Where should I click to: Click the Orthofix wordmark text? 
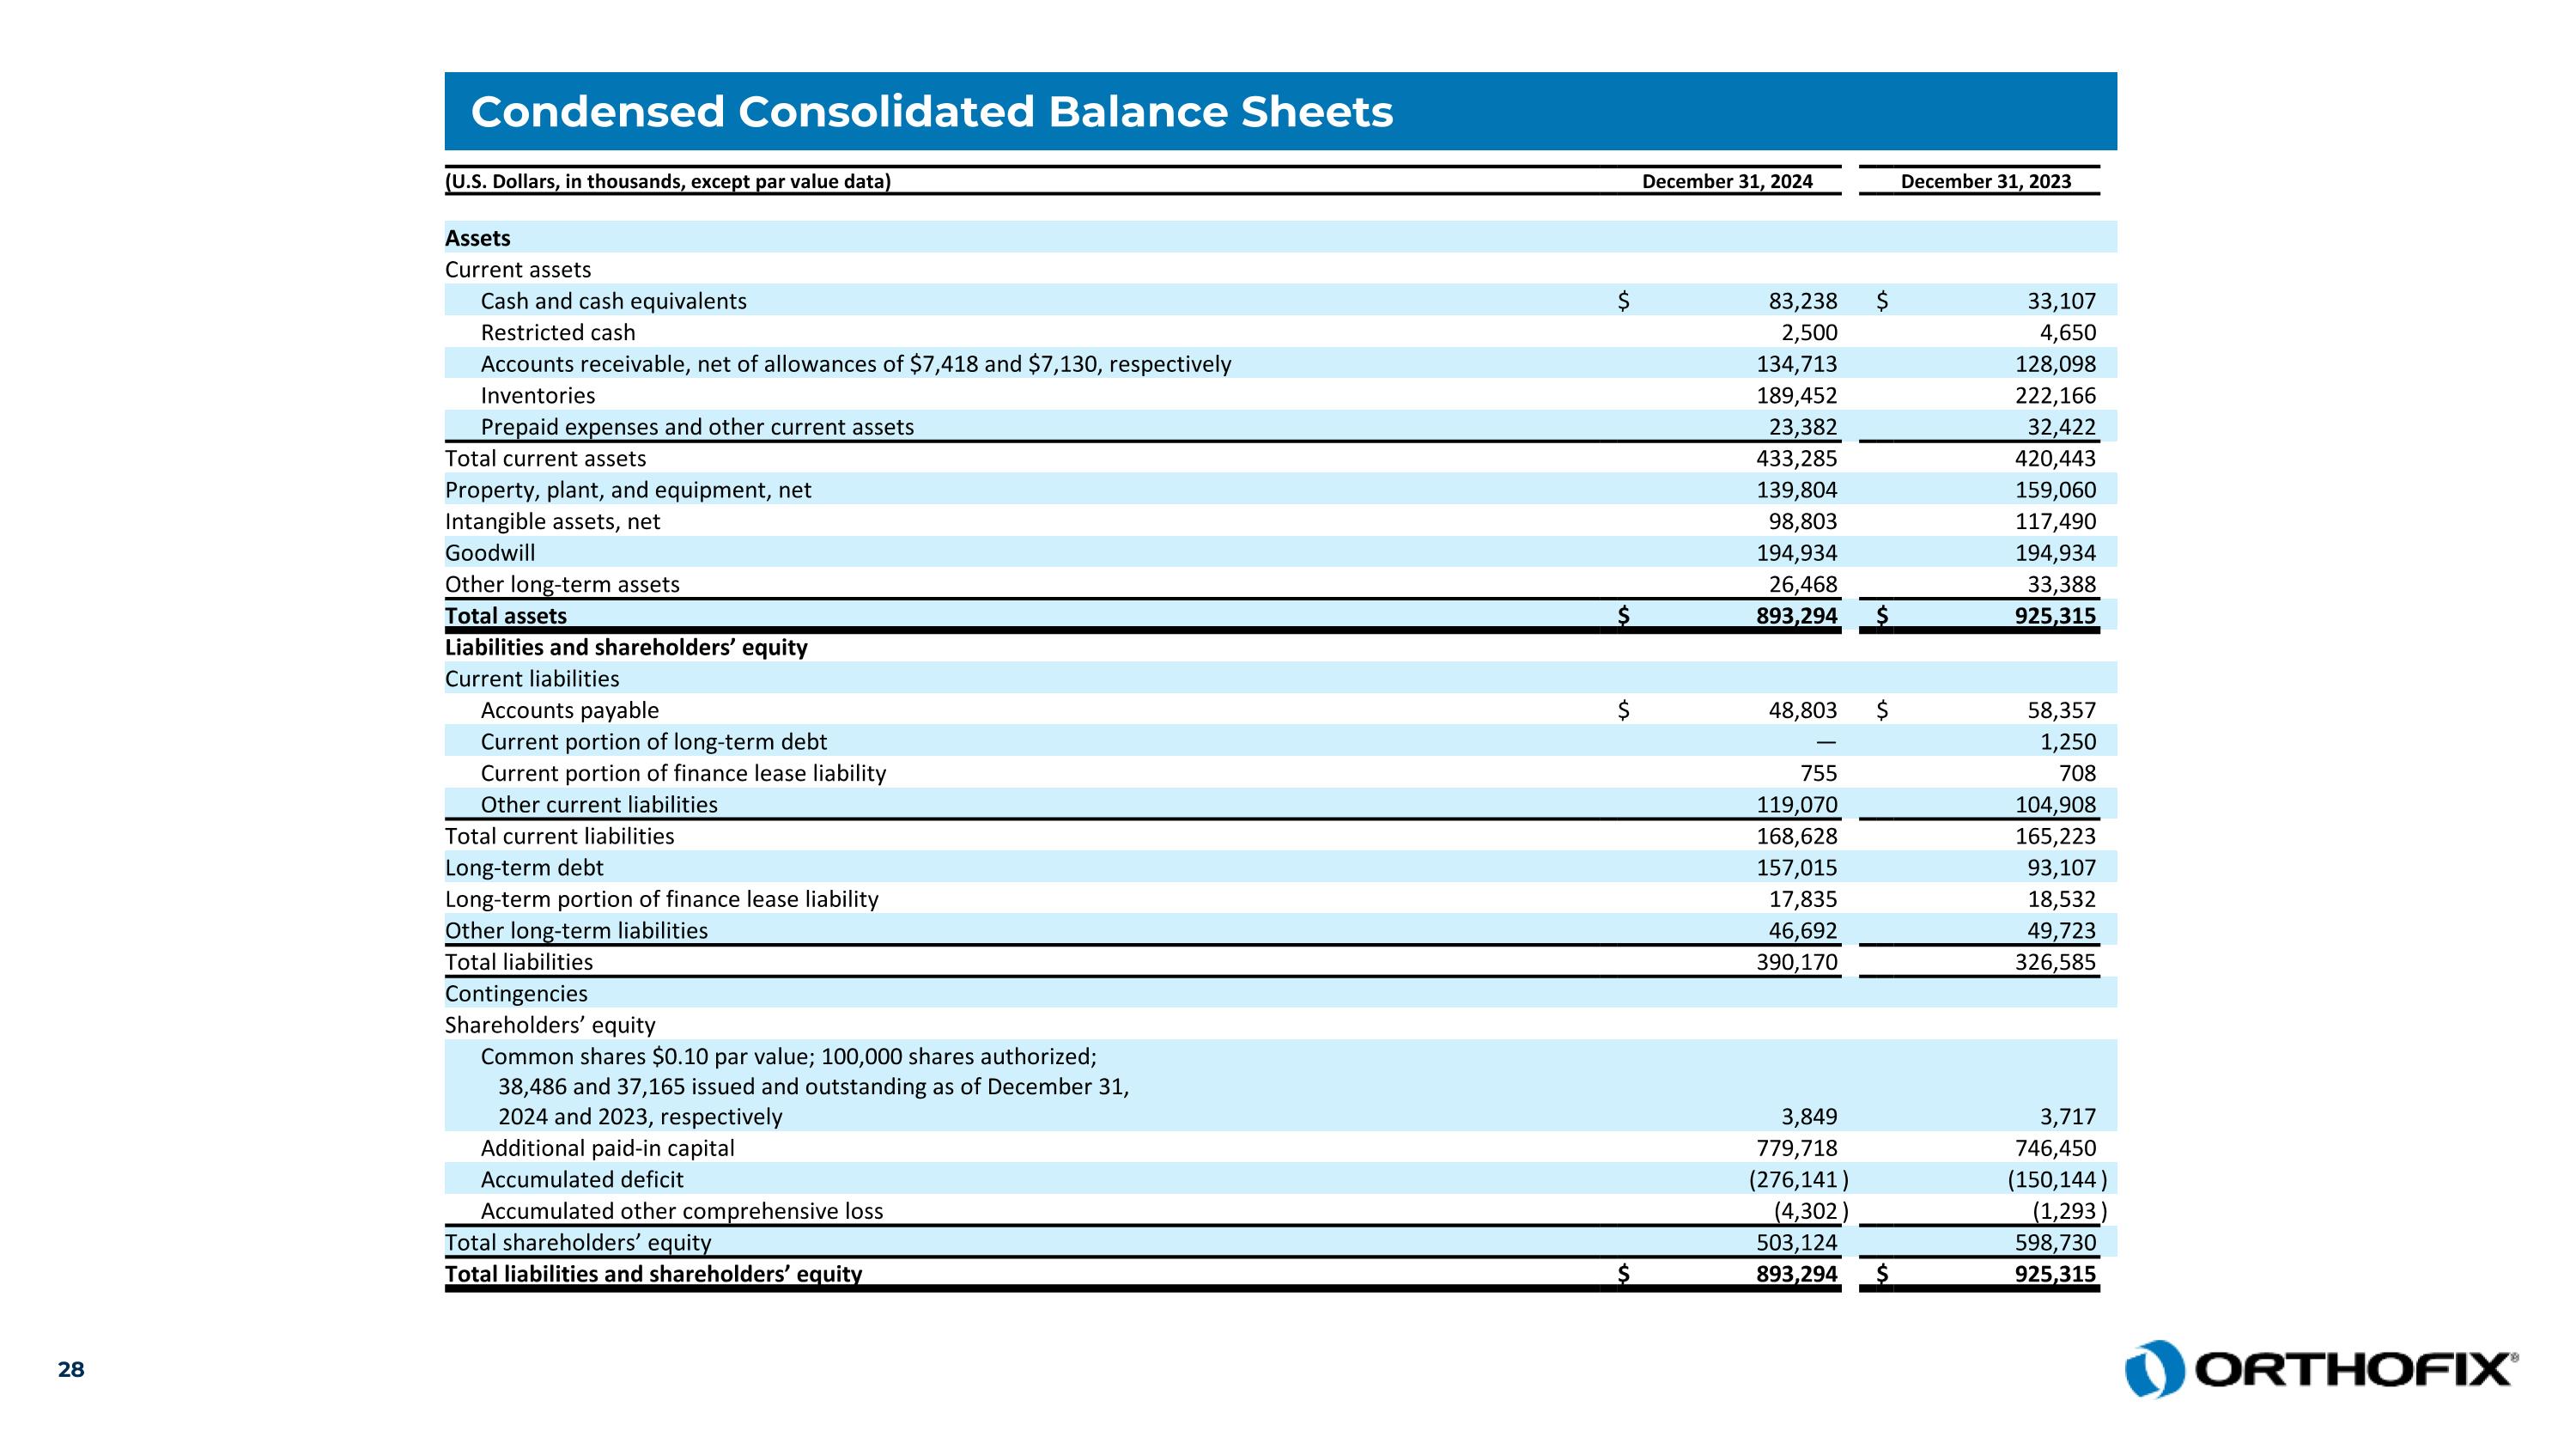click(2354, 1369)
